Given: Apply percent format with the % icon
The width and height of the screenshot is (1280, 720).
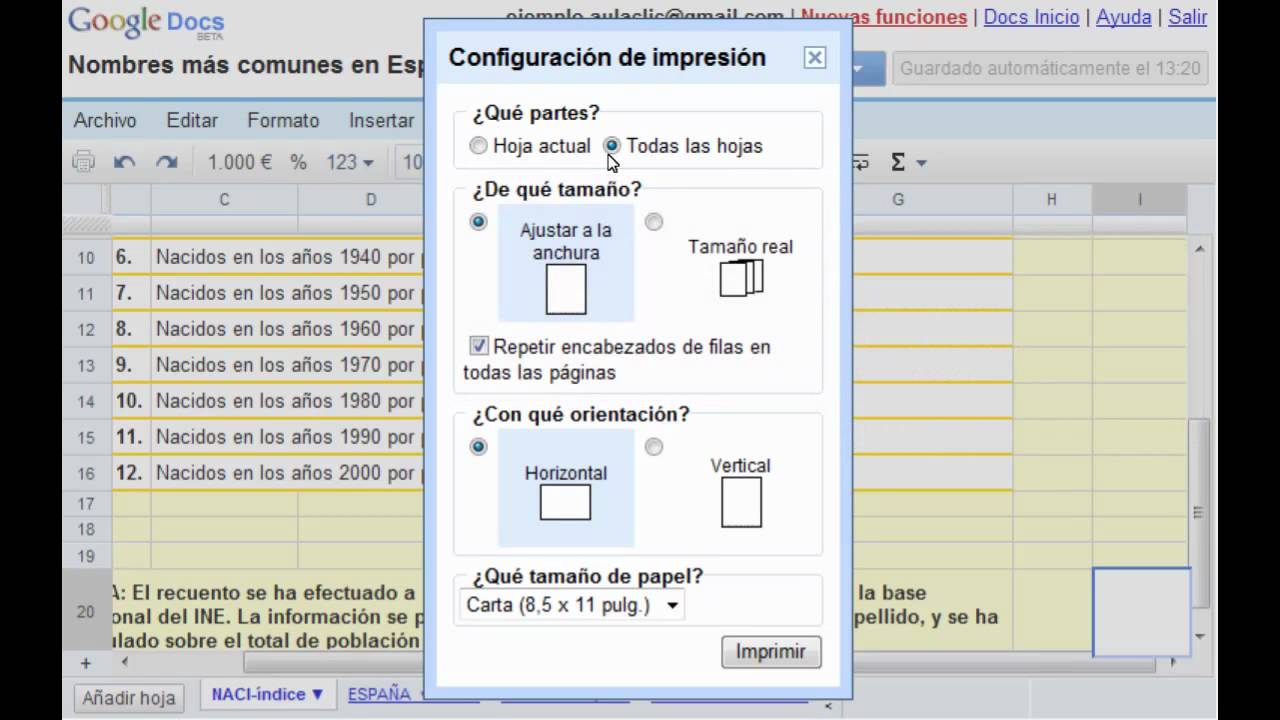Looking at the screenshot, I should tap(298, 162).
